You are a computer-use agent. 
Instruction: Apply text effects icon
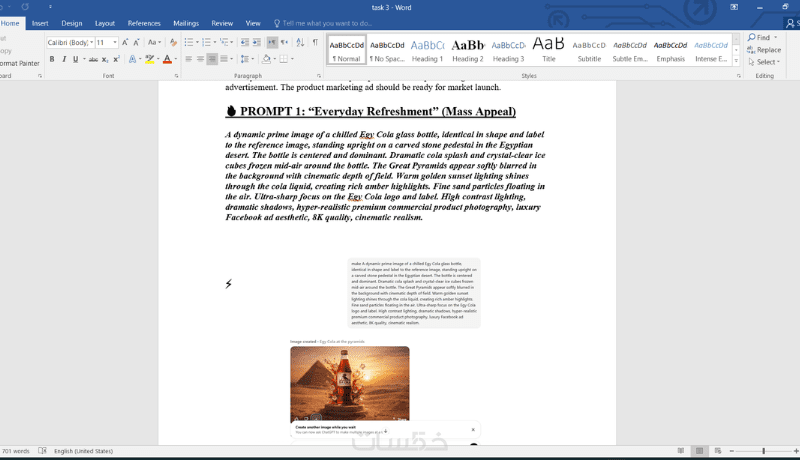point(132,59)
